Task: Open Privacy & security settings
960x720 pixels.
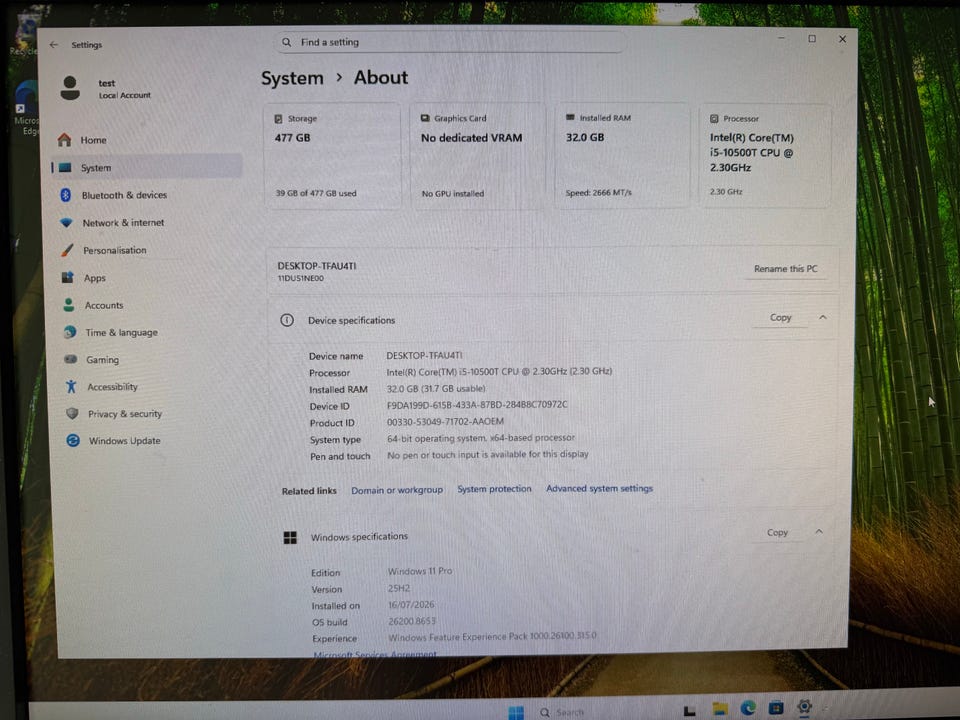Action: point(114,413)
